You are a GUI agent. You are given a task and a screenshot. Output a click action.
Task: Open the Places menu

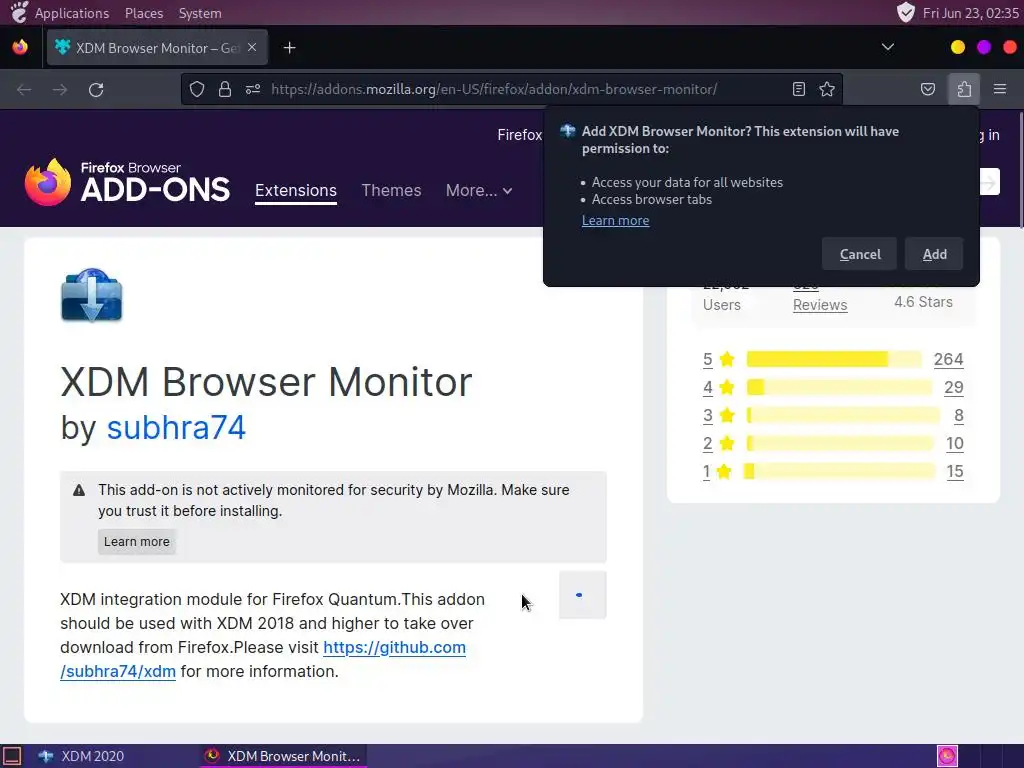click(144, 13)
